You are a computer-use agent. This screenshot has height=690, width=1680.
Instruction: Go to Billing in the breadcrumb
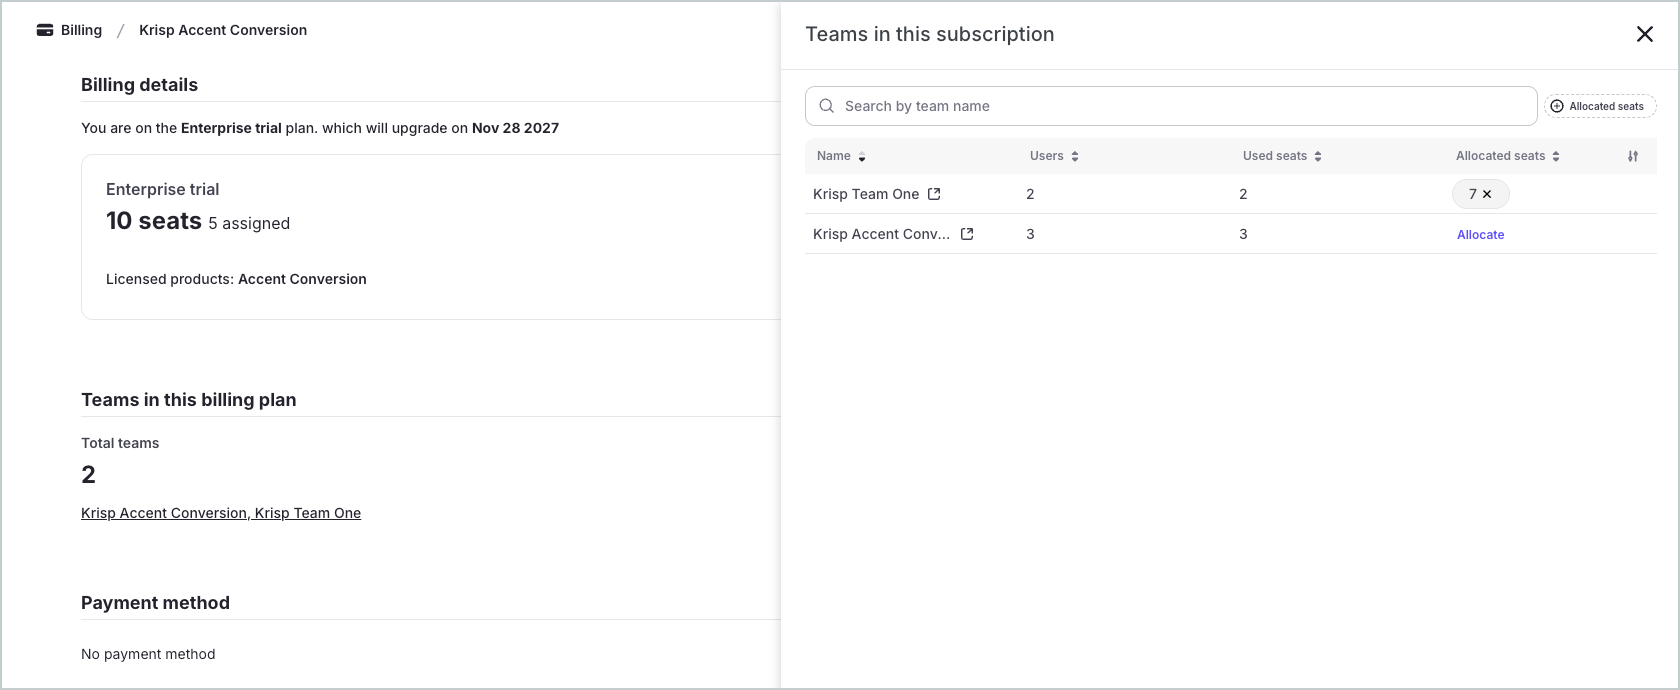point(81,30)
